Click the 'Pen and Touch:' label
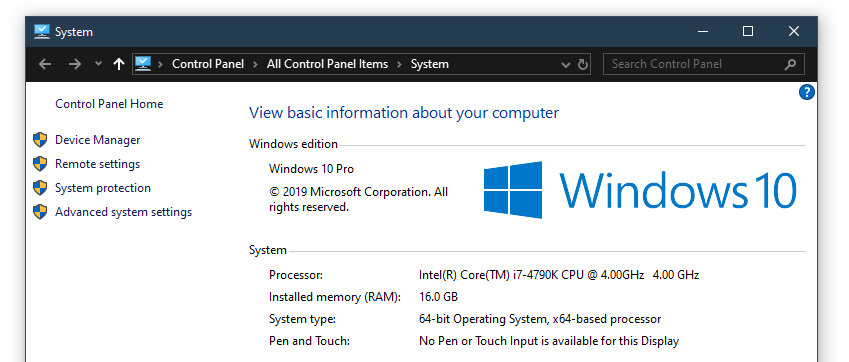Viewport: 849px width, 362px height. 309,341
